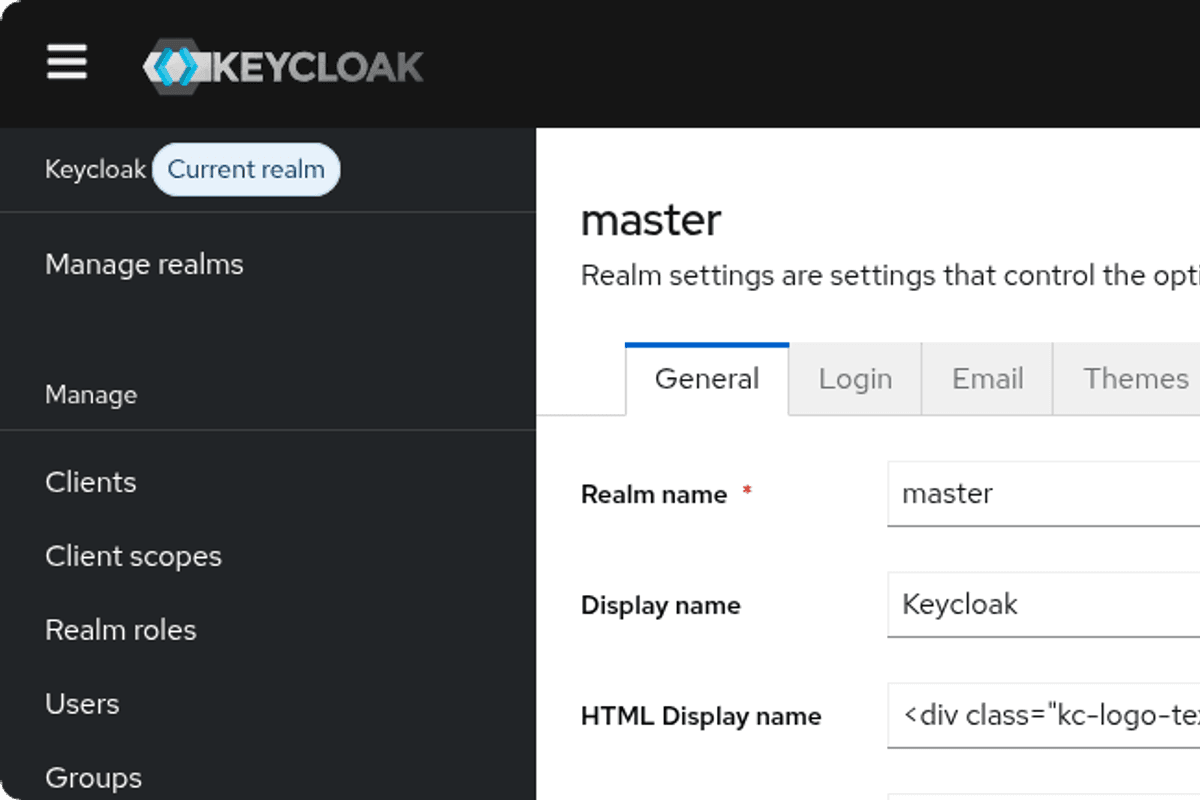The height and width of the screenshot is (800, 1200).
Task: Click the Realm name input field
Action: tap(1044, 494)
